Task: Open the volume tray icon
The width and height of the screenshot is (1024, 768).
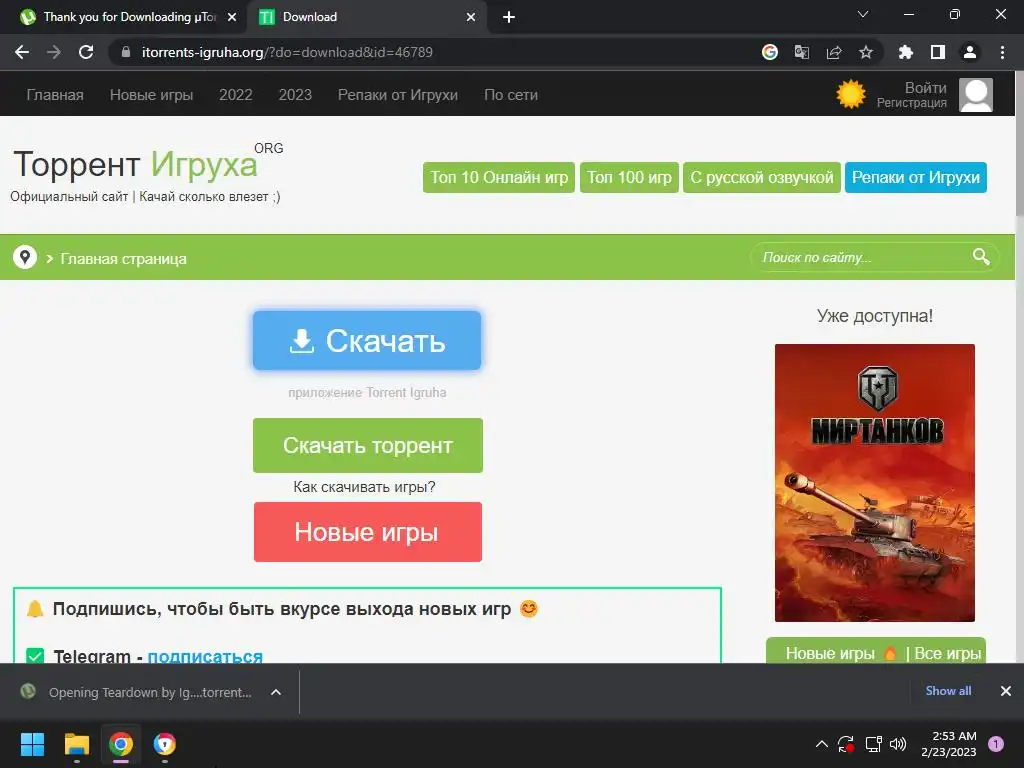Action: click(x=898, y=744)
